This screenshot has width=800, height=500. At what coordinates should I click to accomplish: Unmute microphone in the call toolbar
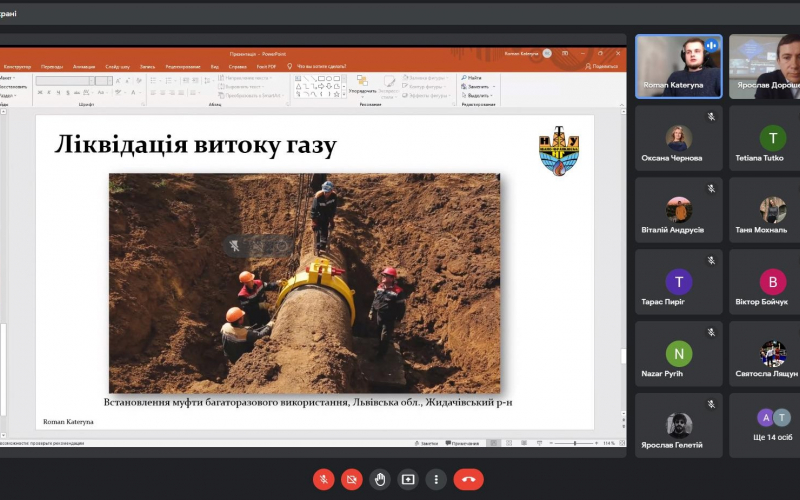click(323, 479)
